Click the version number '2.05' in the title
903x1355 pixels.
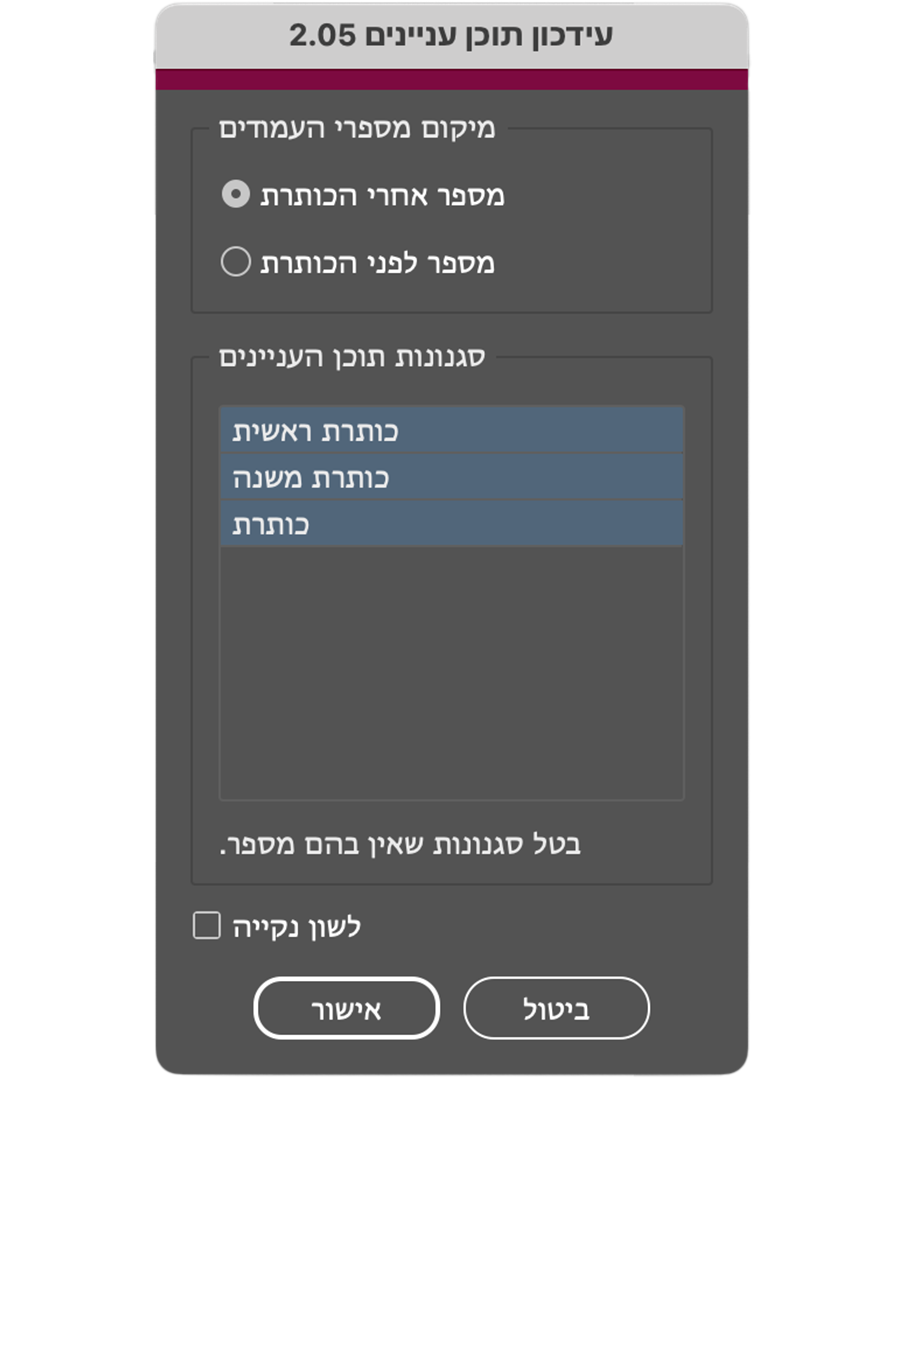[322, 36]
